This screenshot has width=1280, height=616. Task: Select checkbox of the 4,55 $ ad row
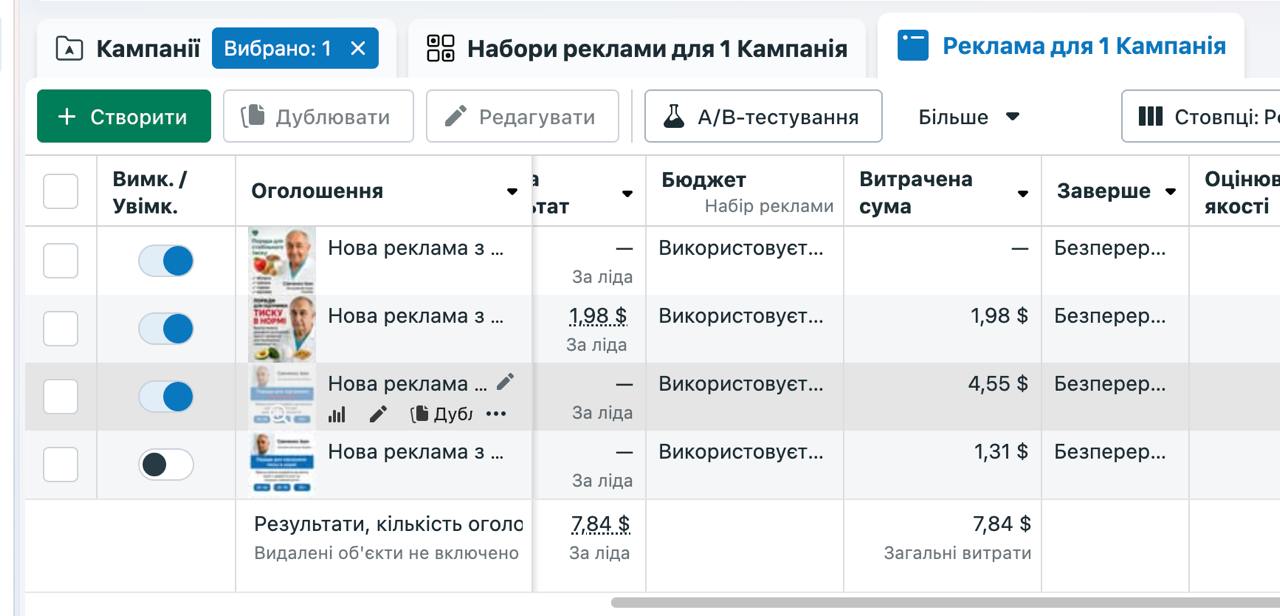pos(61,397)
